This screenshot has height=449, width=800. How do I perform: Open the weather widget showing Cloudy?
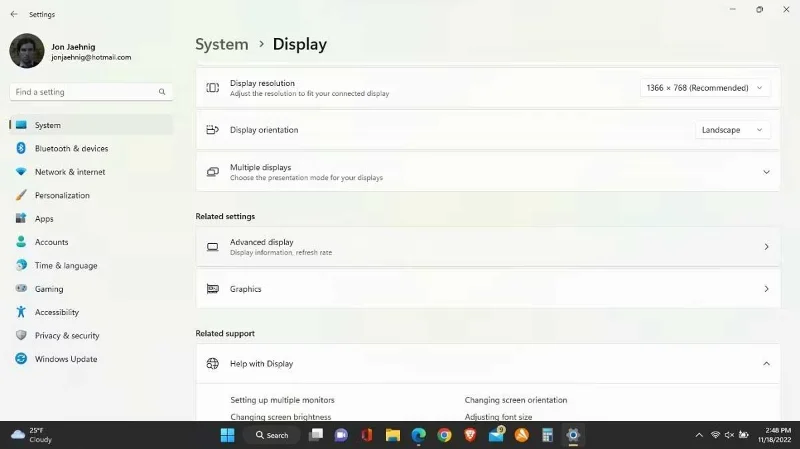point(32,435)
